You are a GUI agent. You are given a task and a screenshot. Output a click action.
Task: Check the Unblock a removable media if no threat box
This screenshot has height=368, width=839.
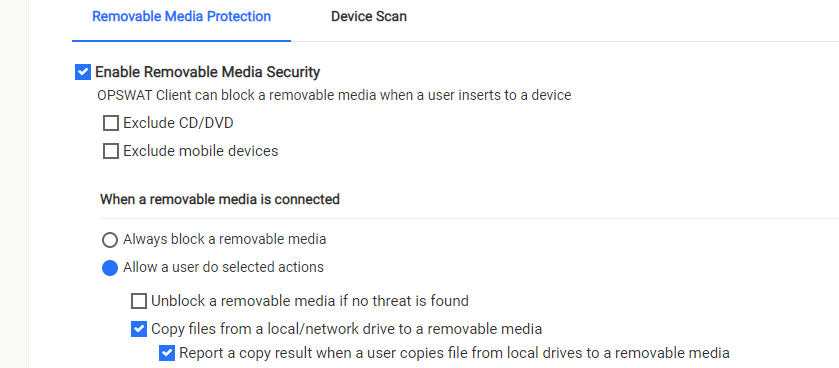tap(139, 301)
